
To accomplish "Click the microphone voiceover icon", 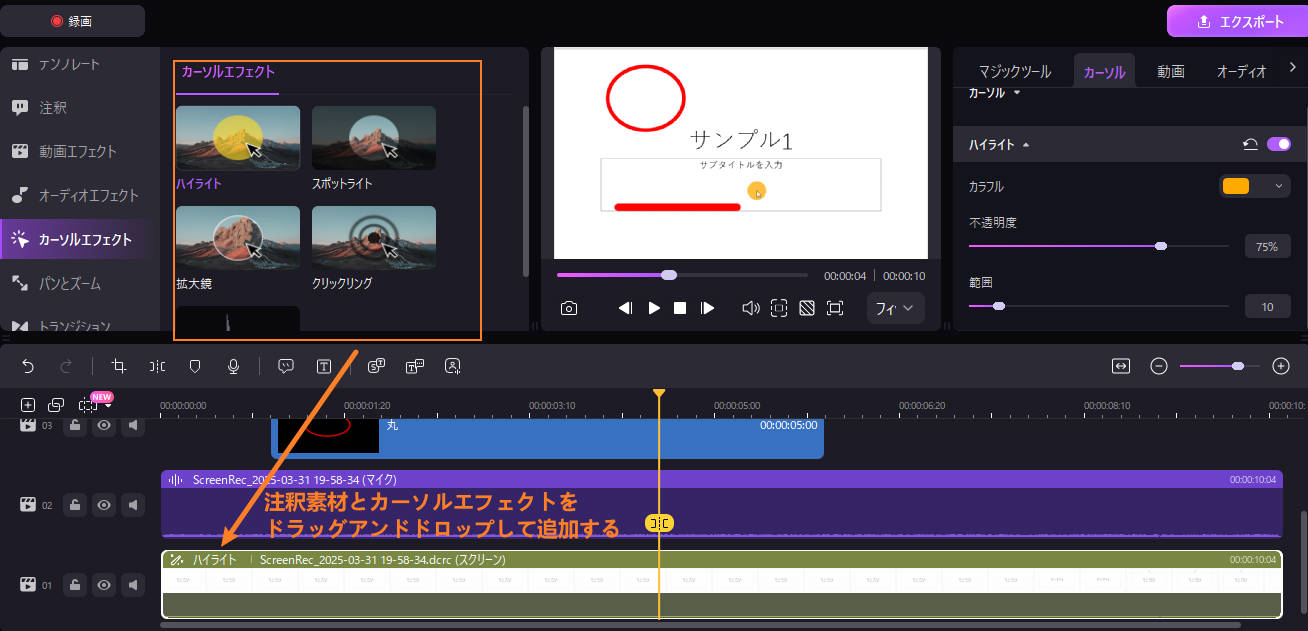I will click(233, 366).
